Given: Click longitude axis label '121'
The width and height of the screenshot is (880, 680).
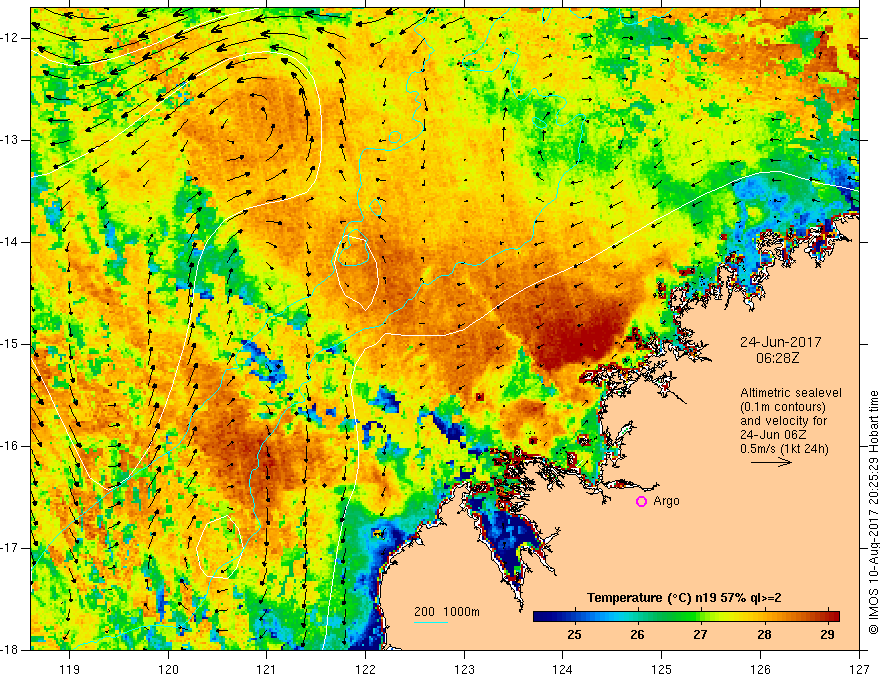Looking at the screenshot, I should click(267, 669).
